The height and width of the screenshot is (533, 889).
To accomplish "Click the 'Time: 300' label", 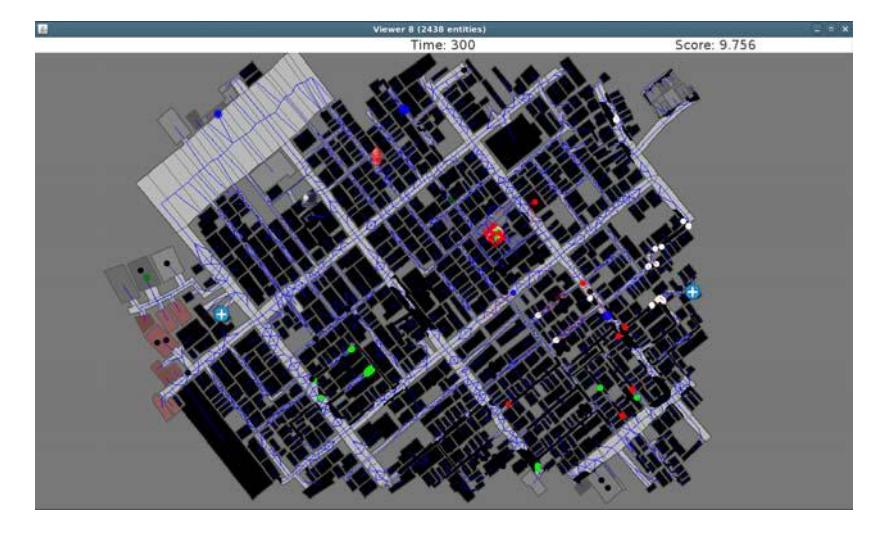I will [443, 45].
